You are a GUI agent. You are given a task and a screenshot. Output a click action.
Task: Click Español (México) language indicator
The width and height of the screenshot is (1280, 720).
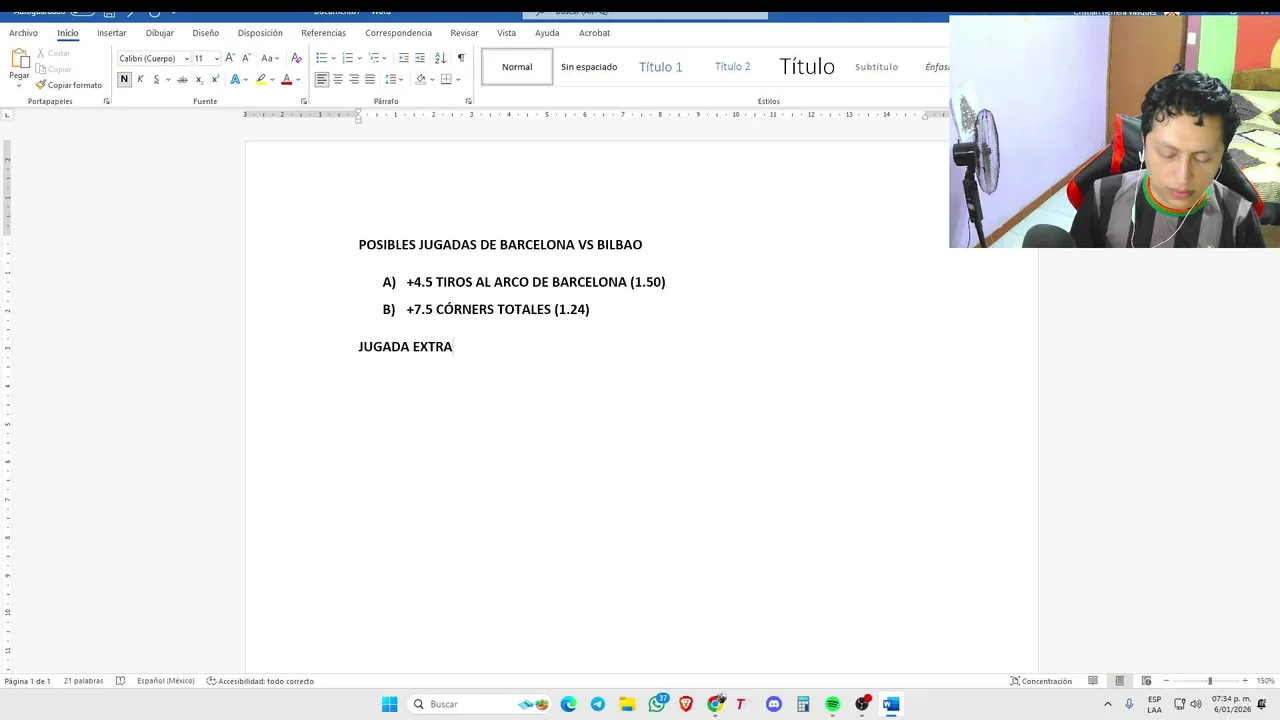[x=166, y=681]
